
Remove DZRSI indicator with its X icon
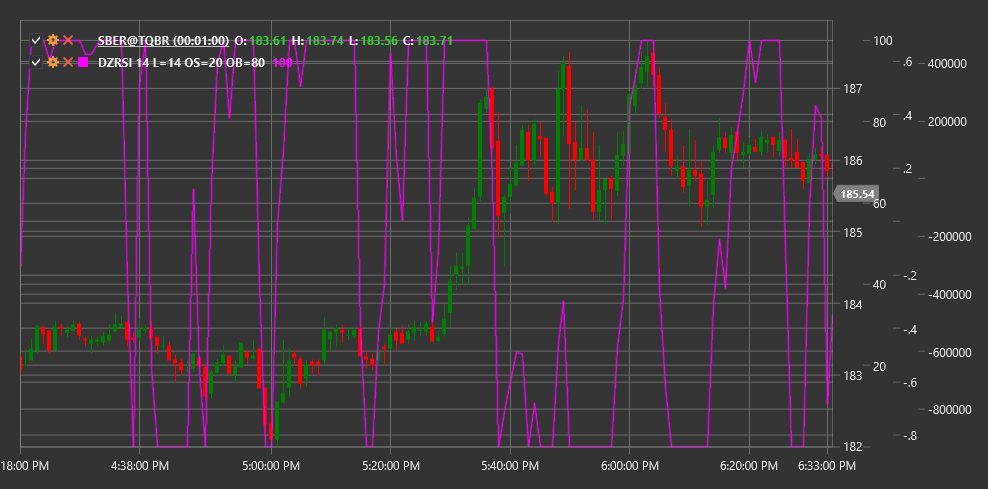coord(68,62)
